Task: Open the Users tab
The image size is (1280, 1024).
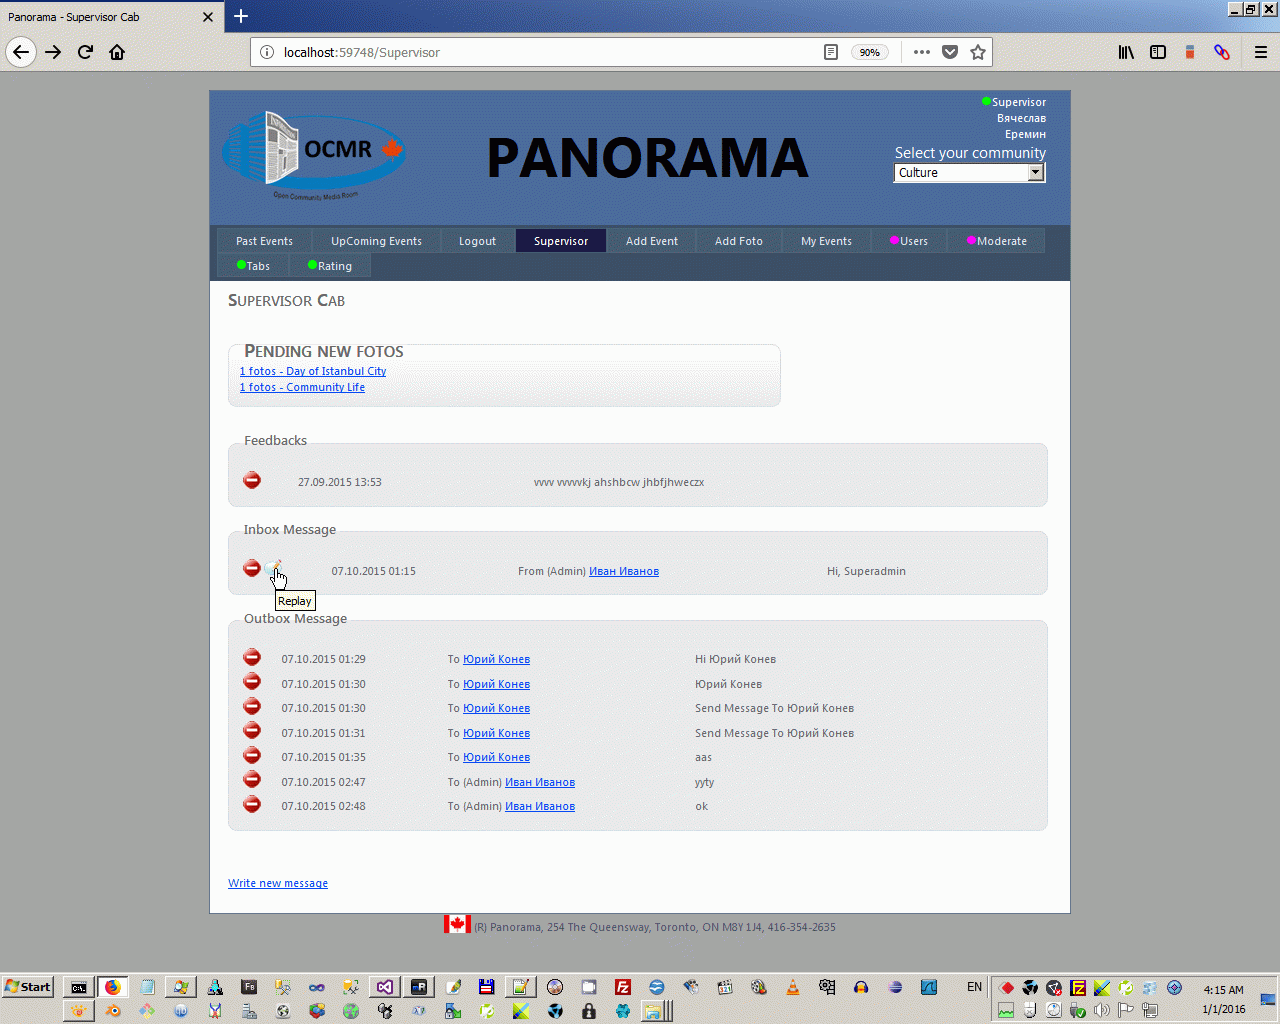Action: [x=909, y=241]
